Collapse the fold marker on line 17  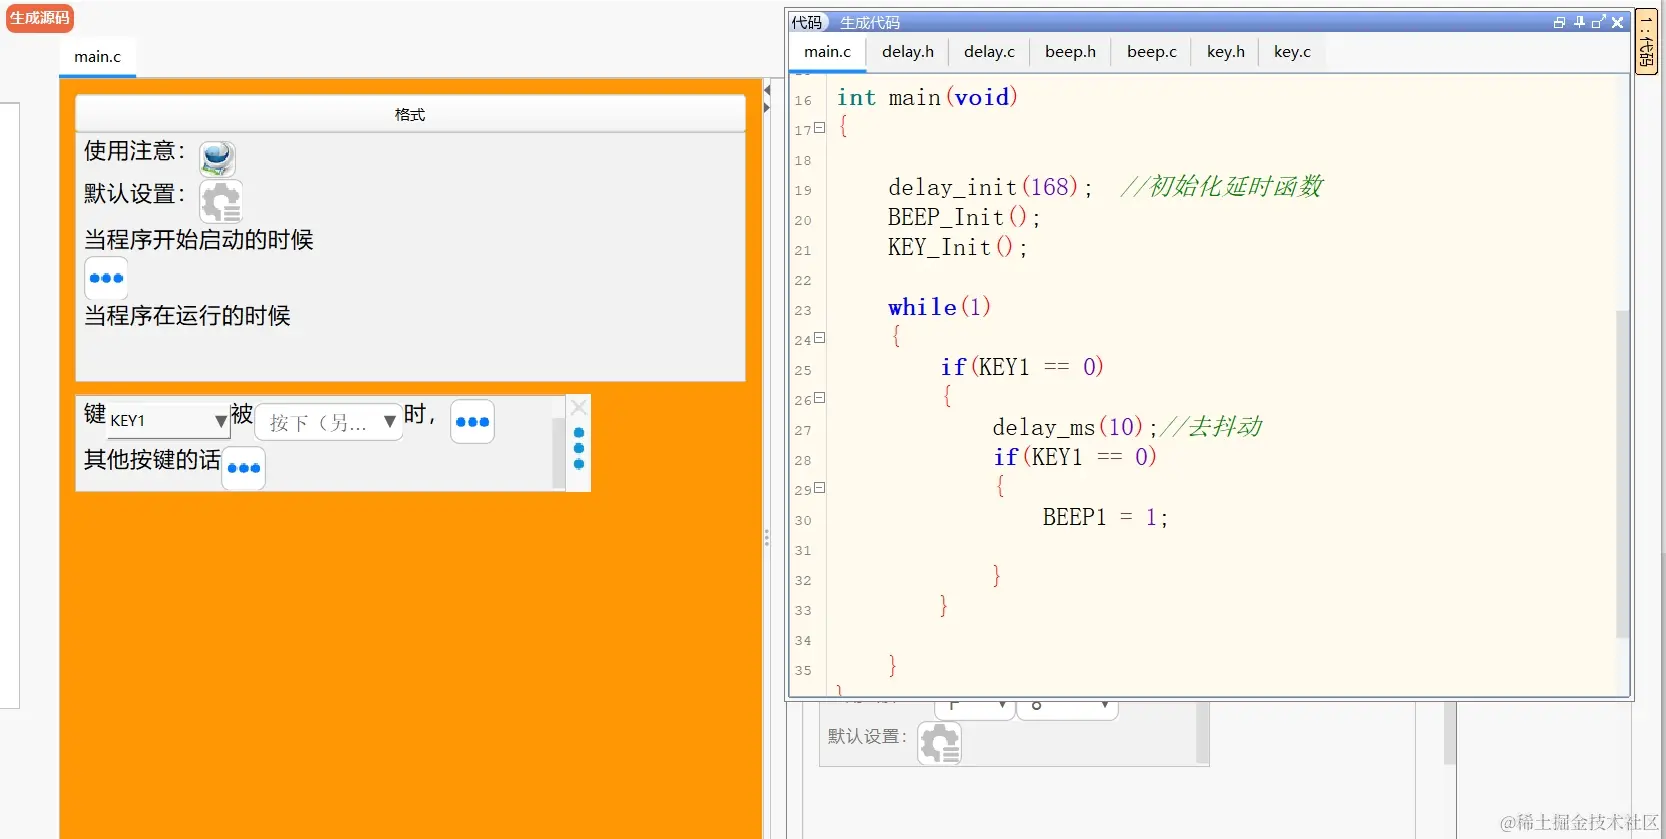(x=819, y=128)
